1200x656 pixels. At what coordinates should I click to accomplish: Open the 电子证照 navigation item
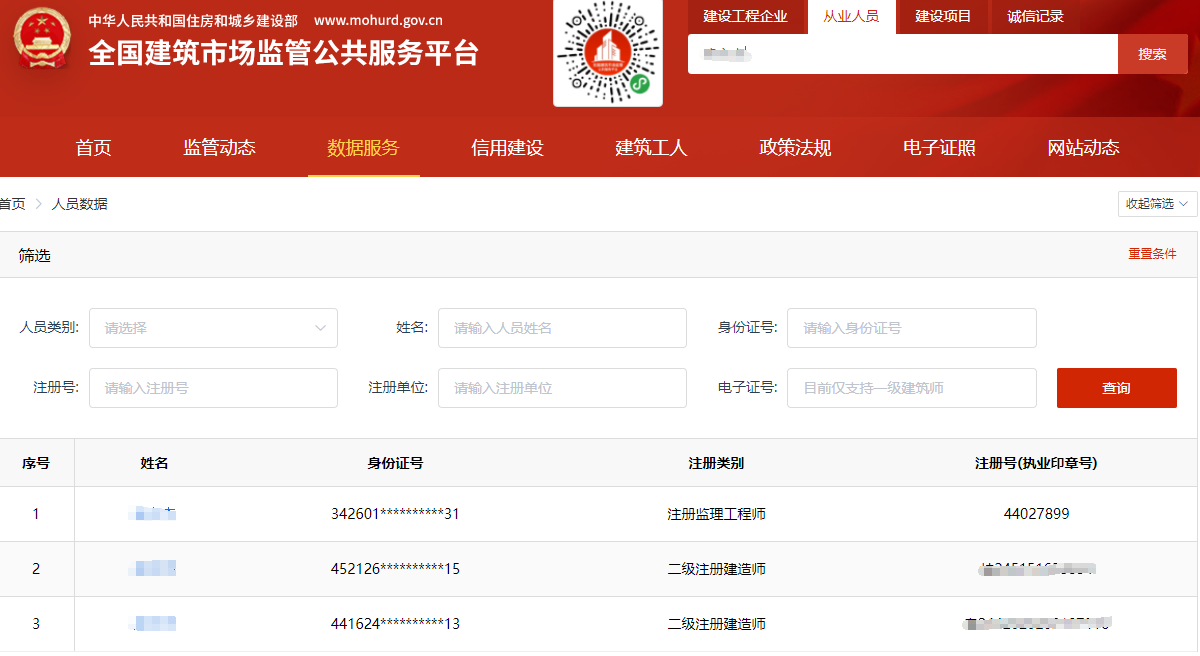(939, 148)
